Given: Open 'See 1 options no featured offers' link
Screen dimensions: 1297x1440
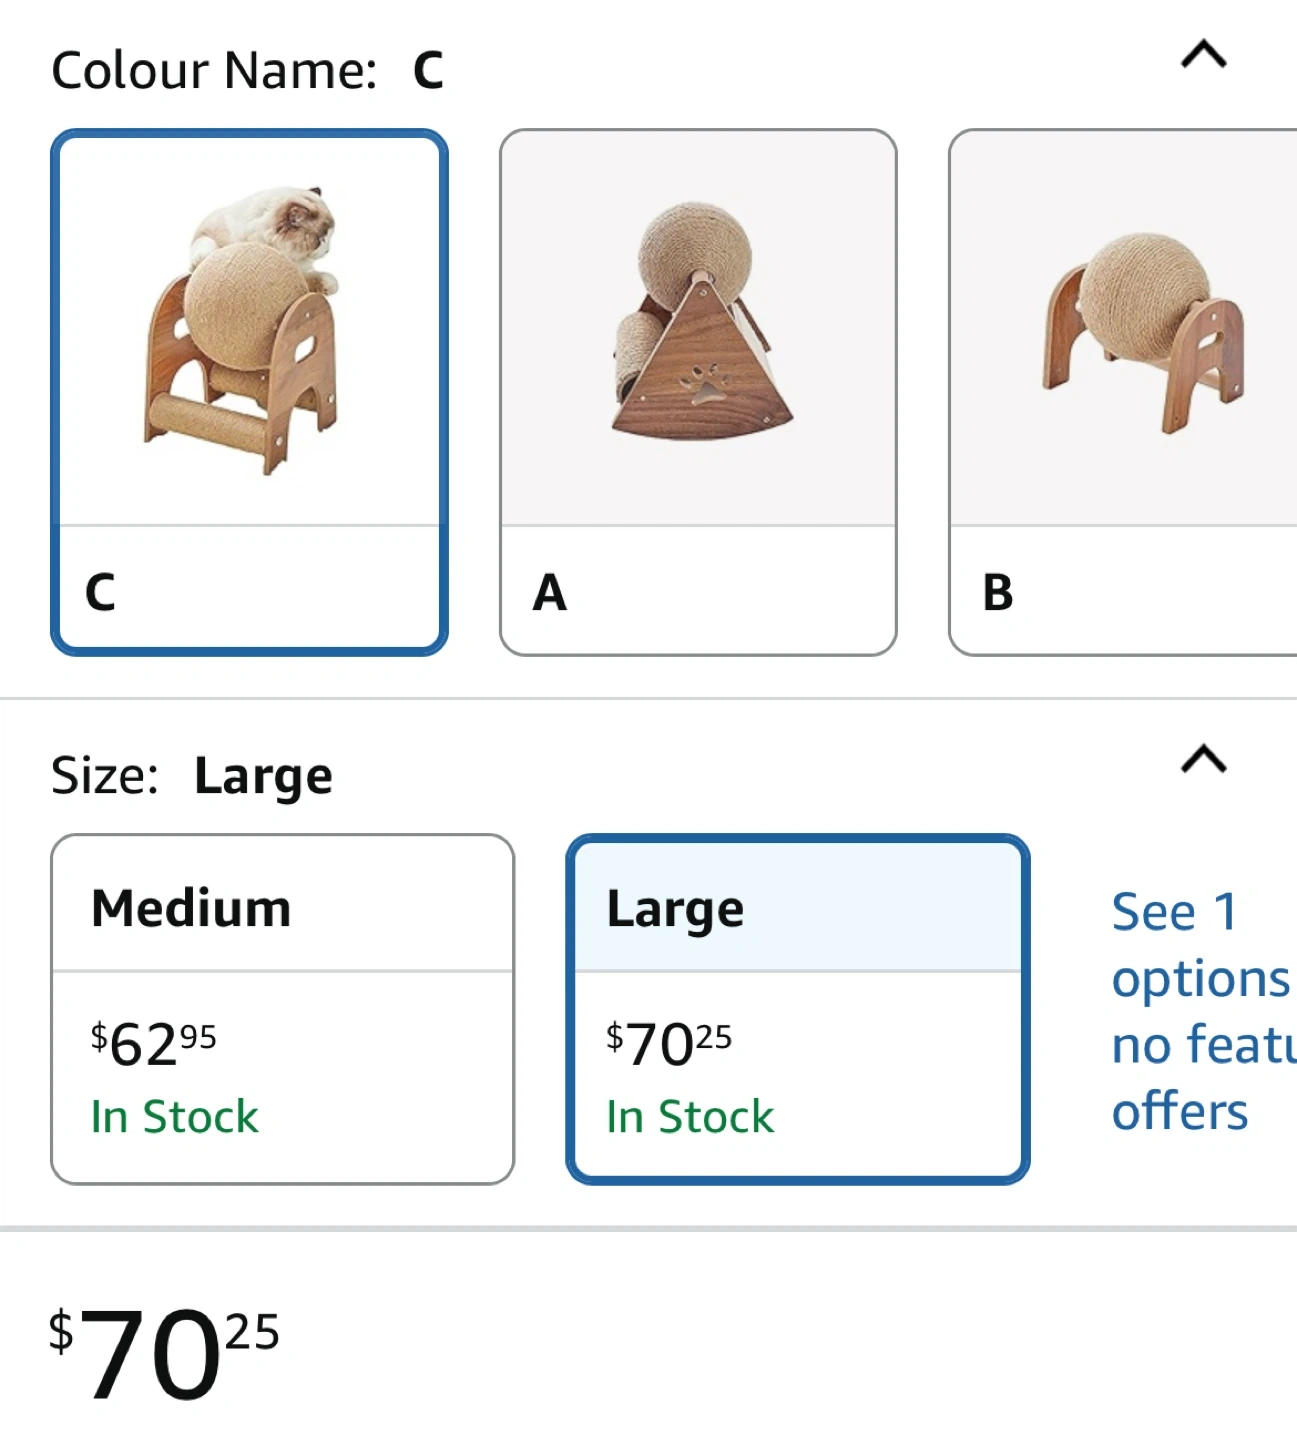Looking at the screenshot, I should pyautogui.click(x=1200, y=1011).
